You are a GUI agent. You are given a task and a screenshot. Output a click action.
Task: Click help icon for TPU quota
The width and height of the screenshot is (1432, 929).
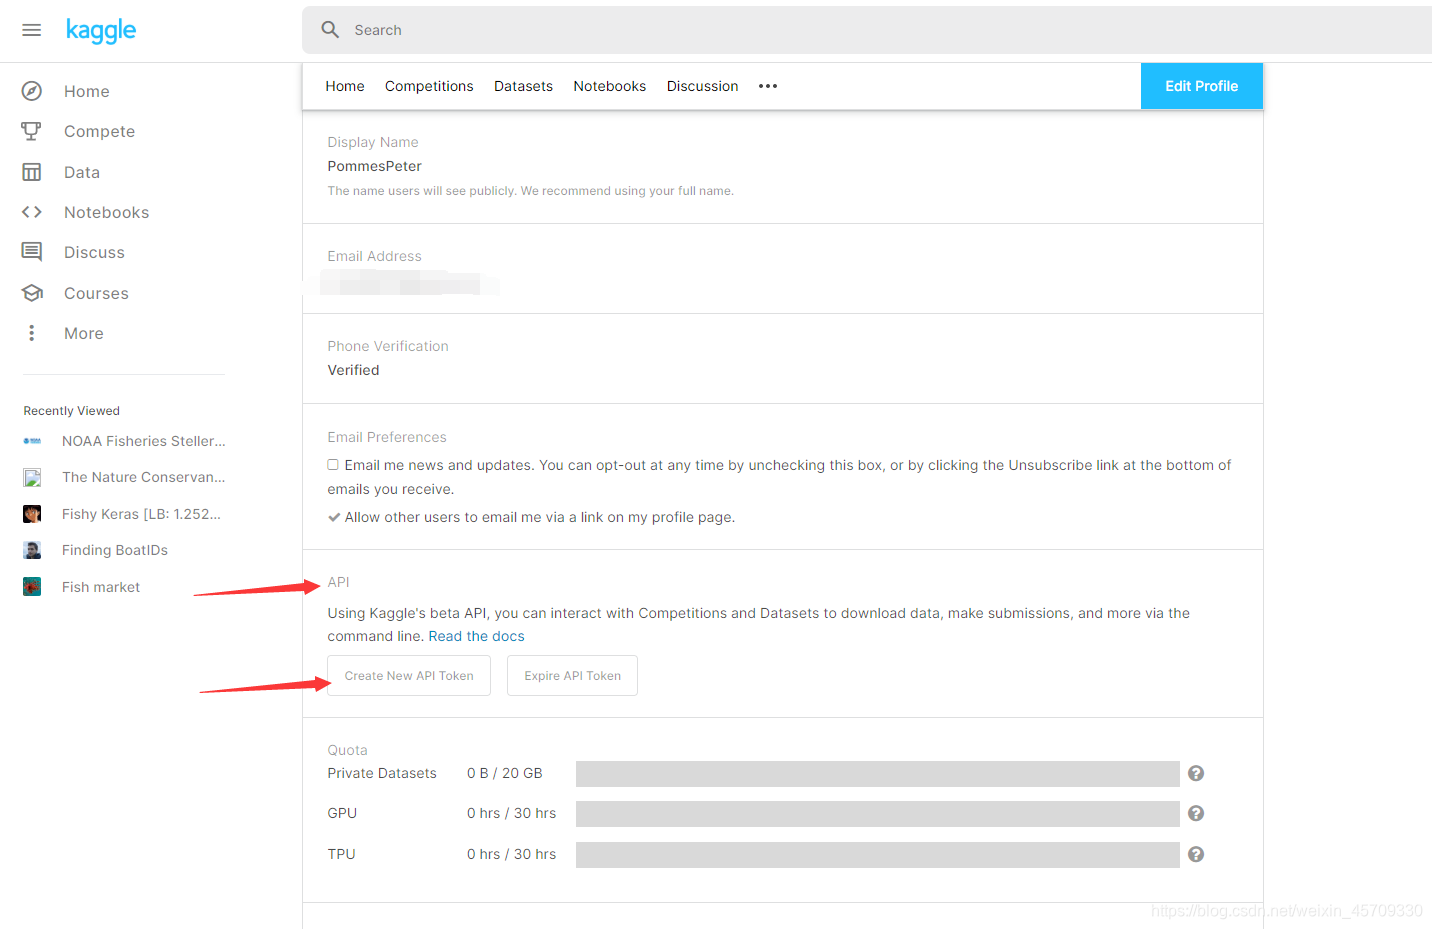1196,854
